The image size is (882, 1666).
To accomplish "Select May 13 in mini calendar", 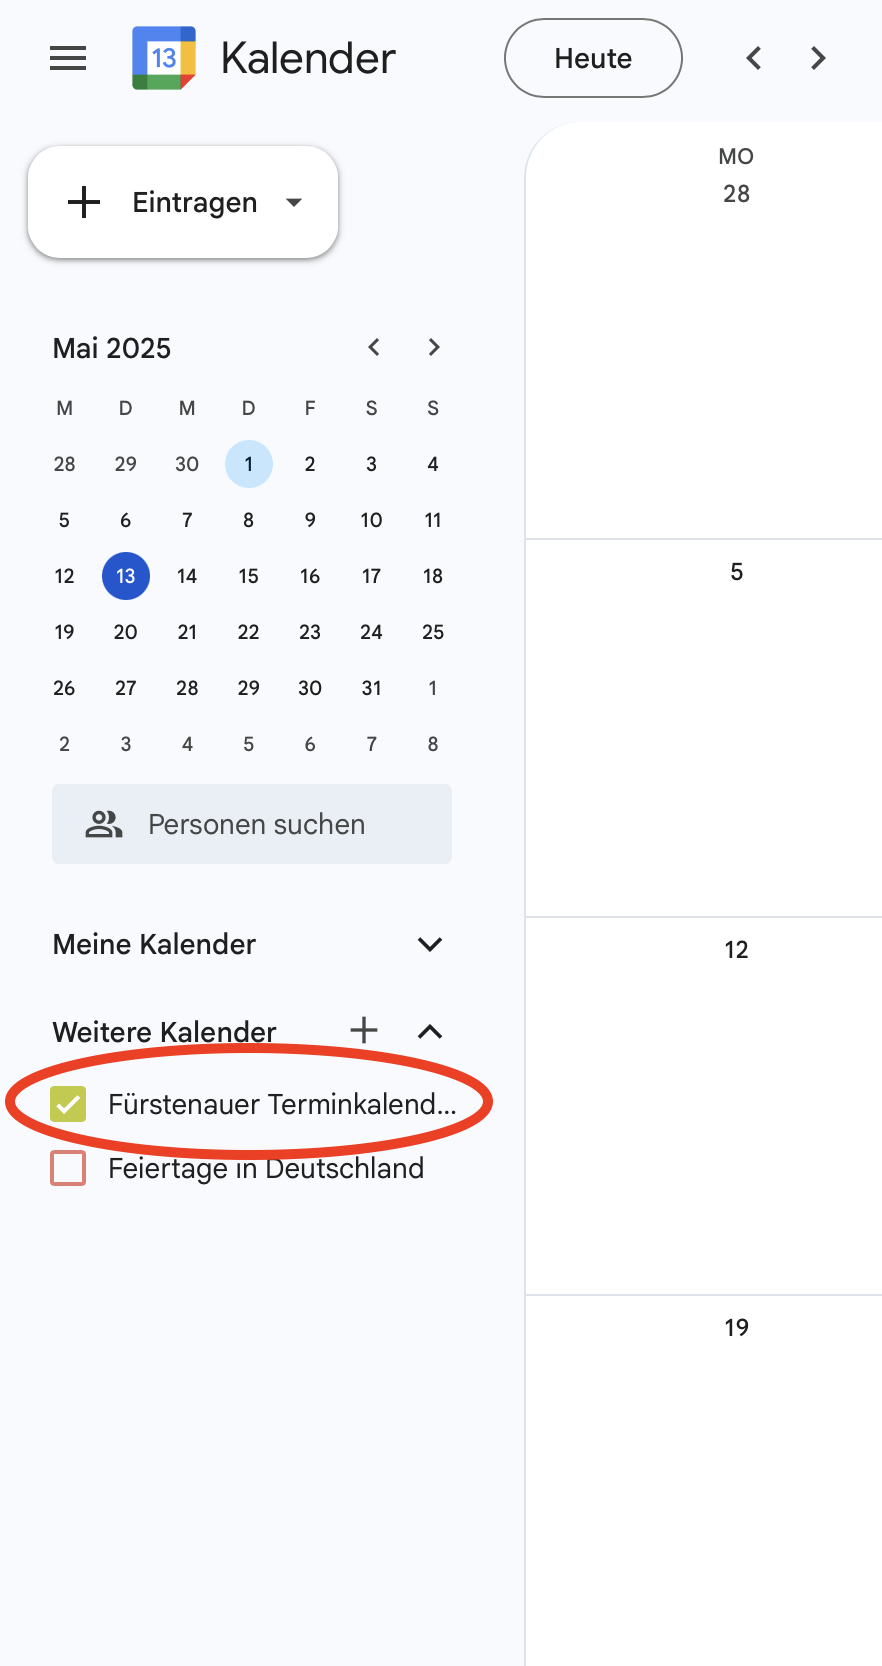I will pyautogui.click(x=126, y=576).
